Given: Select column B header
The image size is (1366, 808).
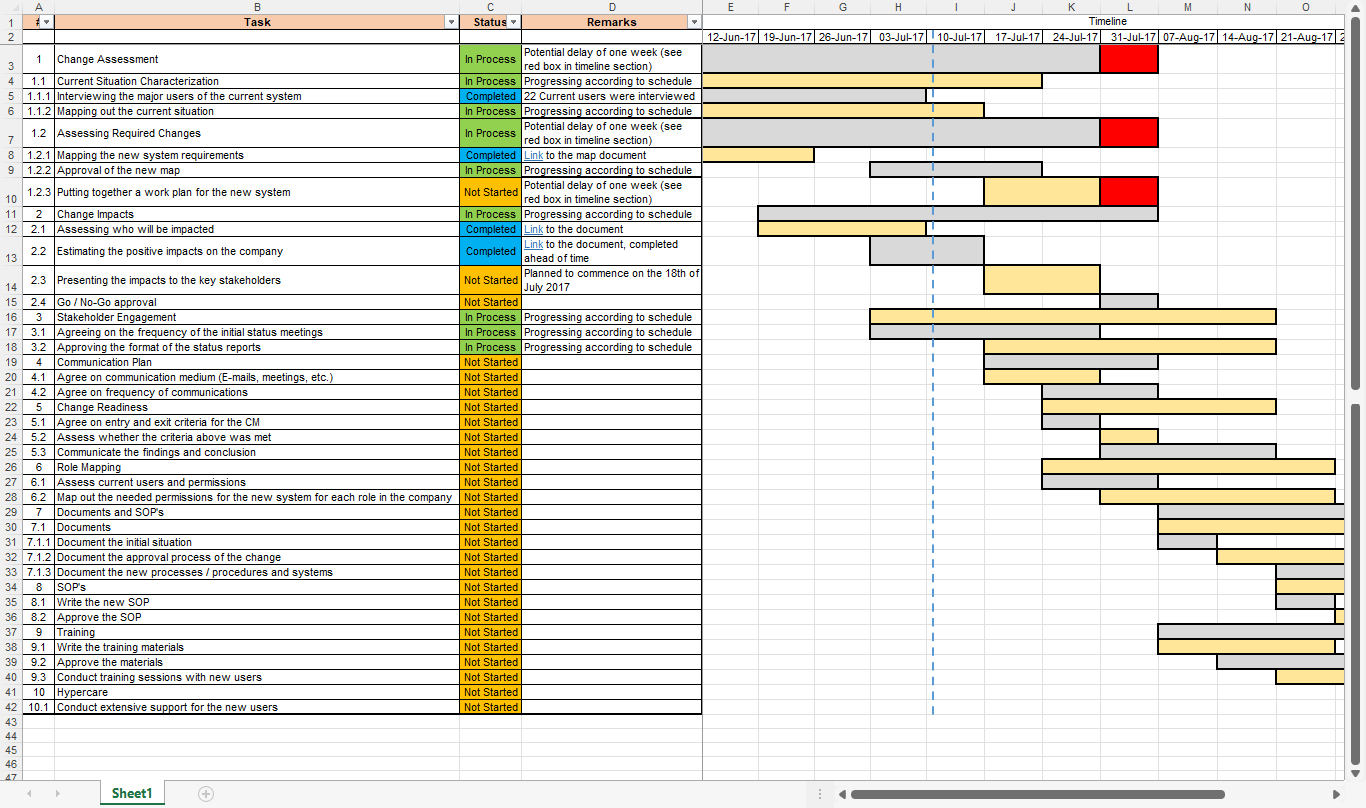Looking at the screenshot, I should click(x=257, y=6).
